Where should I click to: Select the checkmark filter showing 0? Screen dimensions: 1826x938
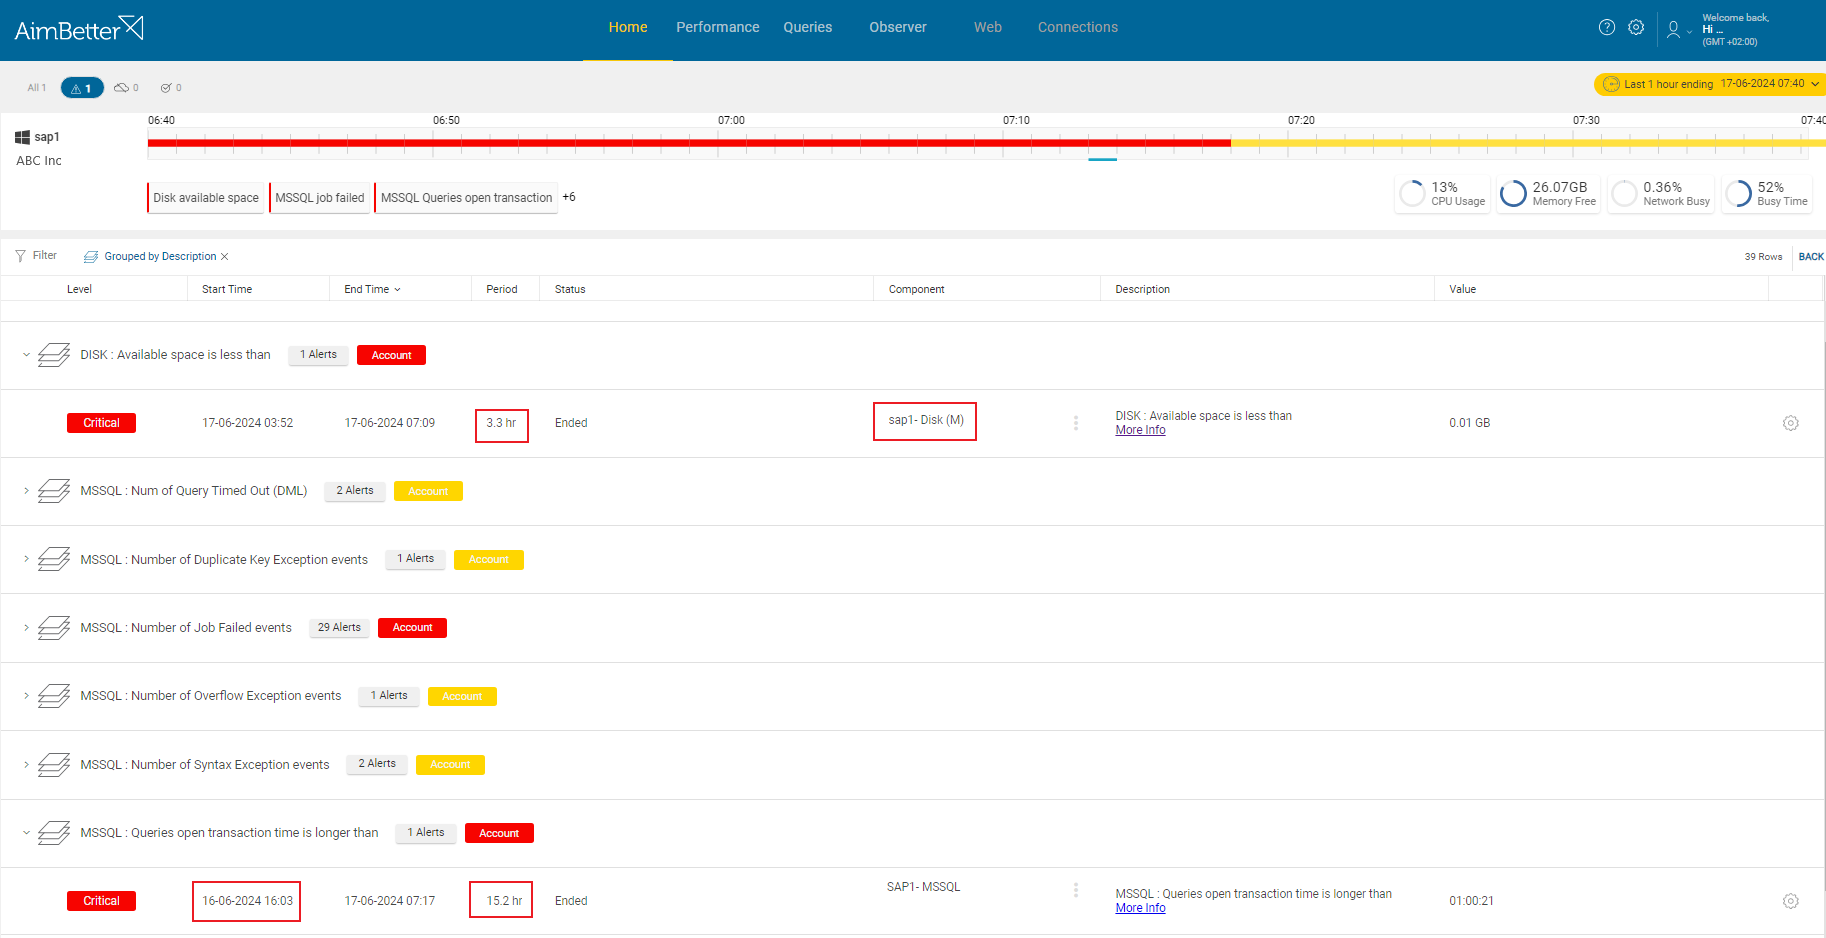point(171,88)
